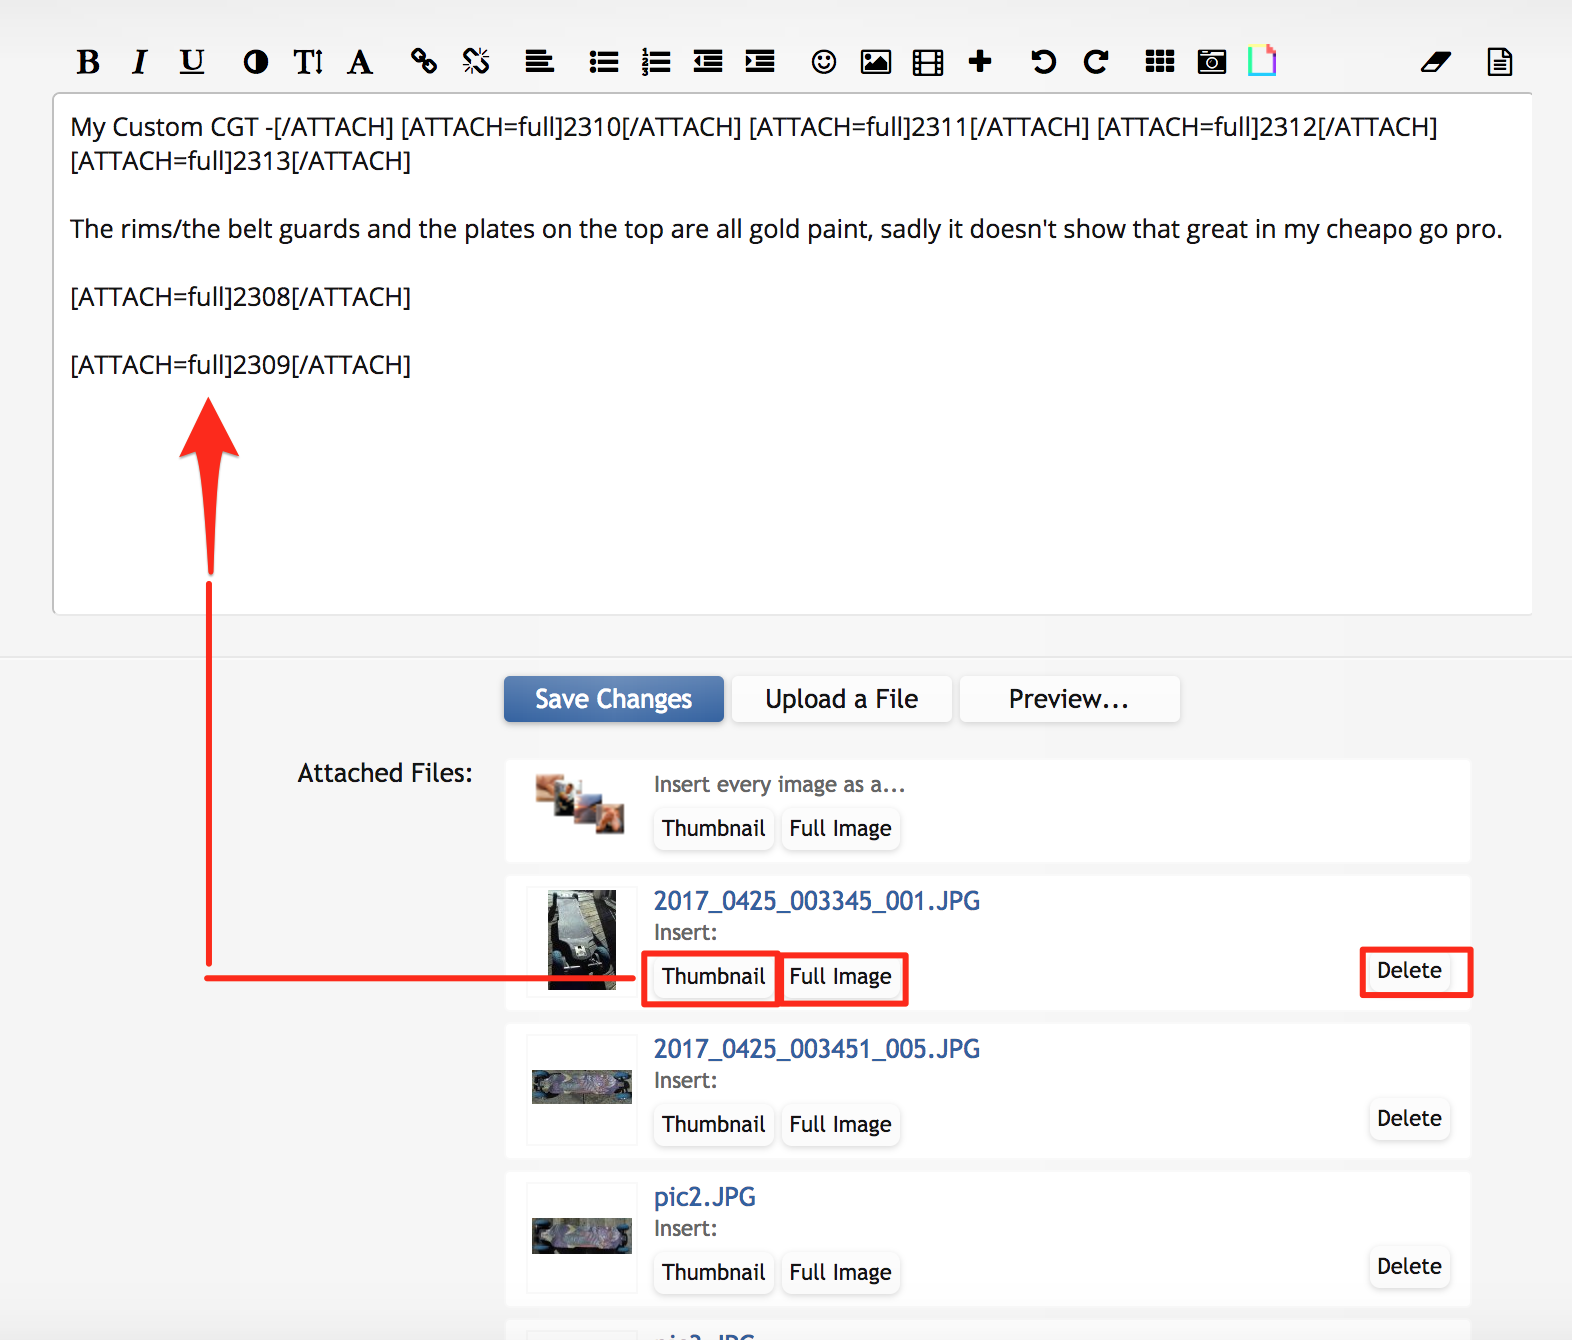1572x1340 pixels.
Task: Toggle italic text formatting
Action: [x=139, y=62]
